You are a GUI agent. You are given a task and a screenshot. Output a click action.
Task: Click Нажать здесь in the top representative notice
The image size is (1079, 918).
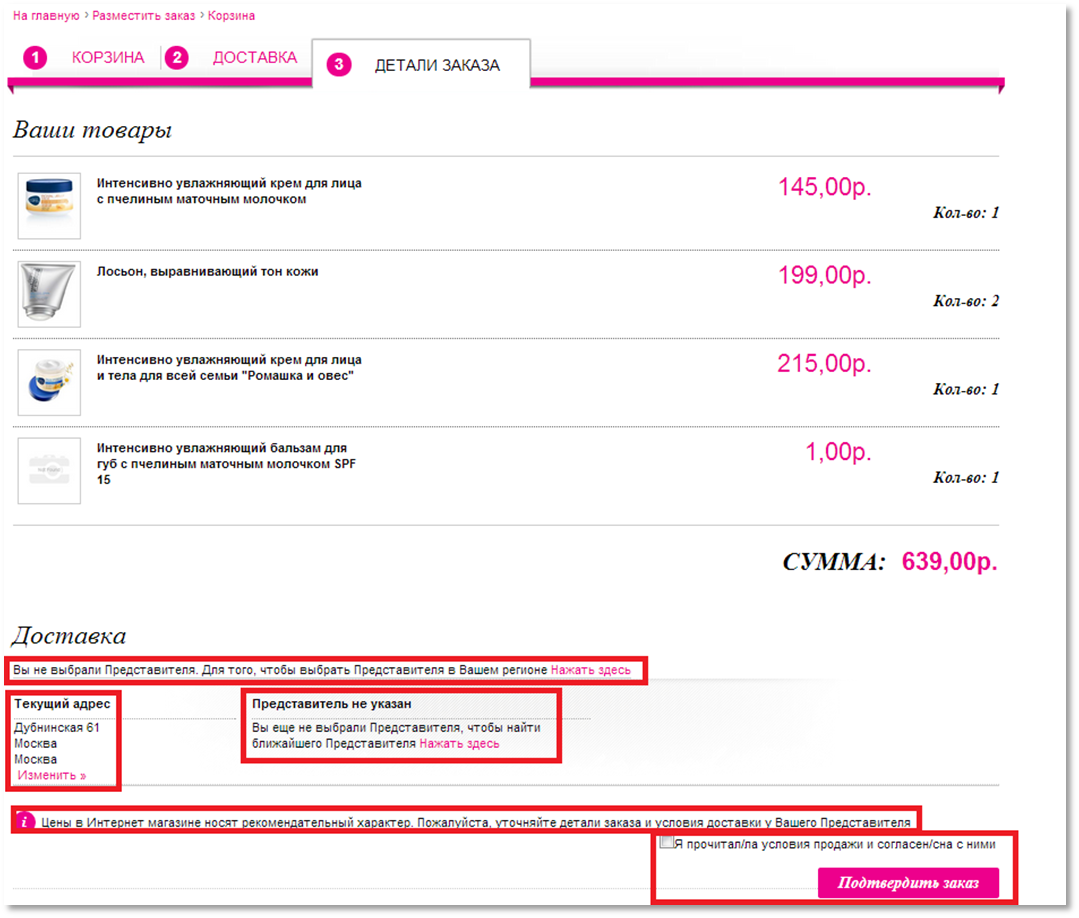tap(590, 670)
